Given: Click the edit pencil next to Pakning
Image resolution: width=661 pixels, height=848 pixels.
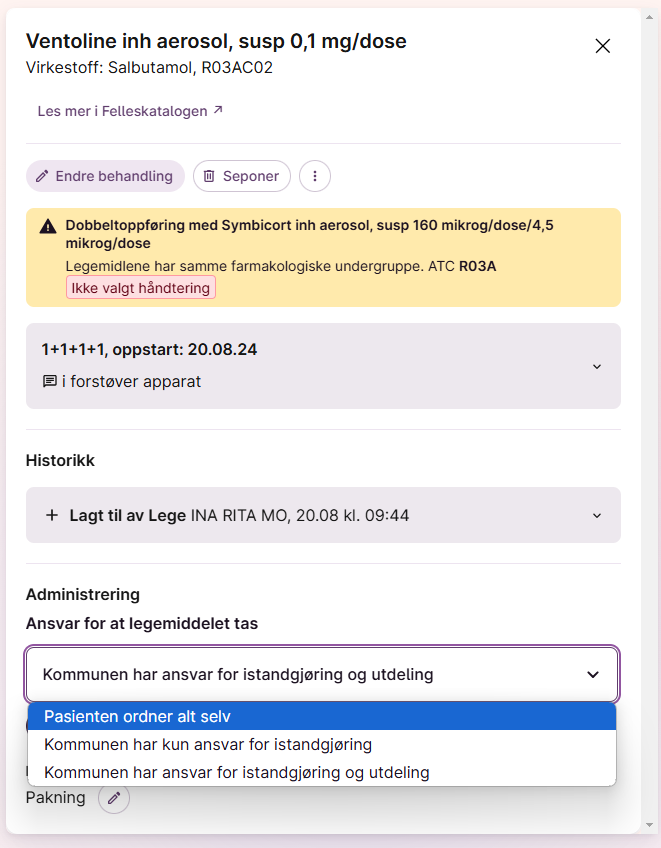Looking at the screenshot, I should 114,798.
